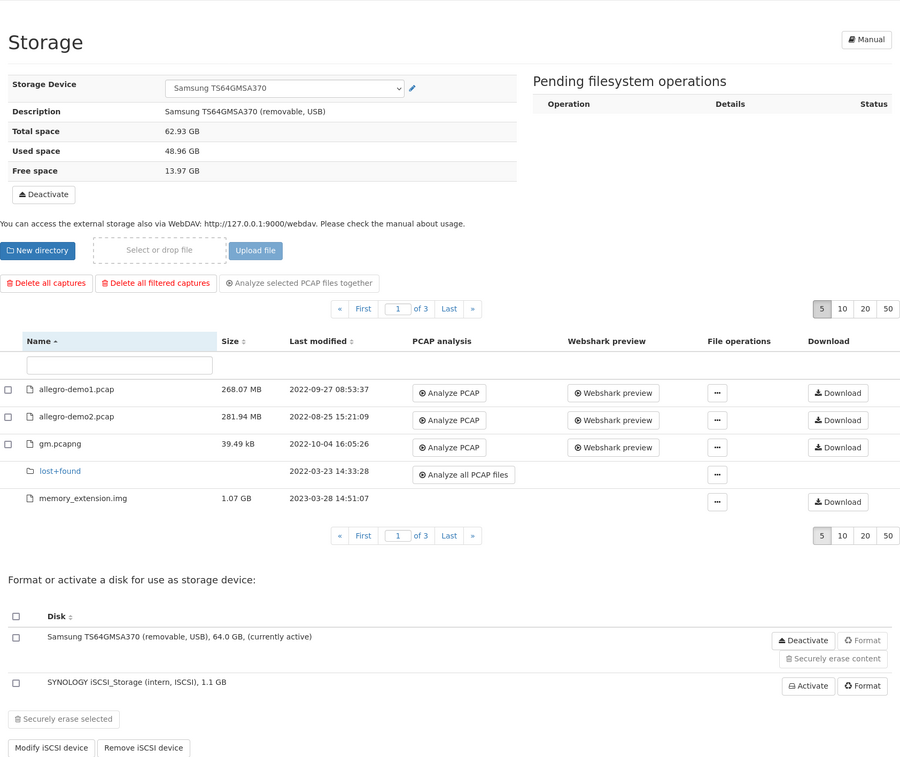The height and width of the screenshot is (757, 900).
Task: Set page size to 50 in bottom selector
Action: click(x=887, y=536)
